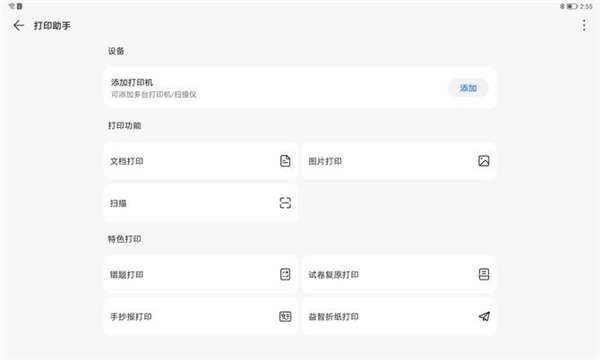
Task: Tap the 添加 button to add printer
Action: pos(468,88)
